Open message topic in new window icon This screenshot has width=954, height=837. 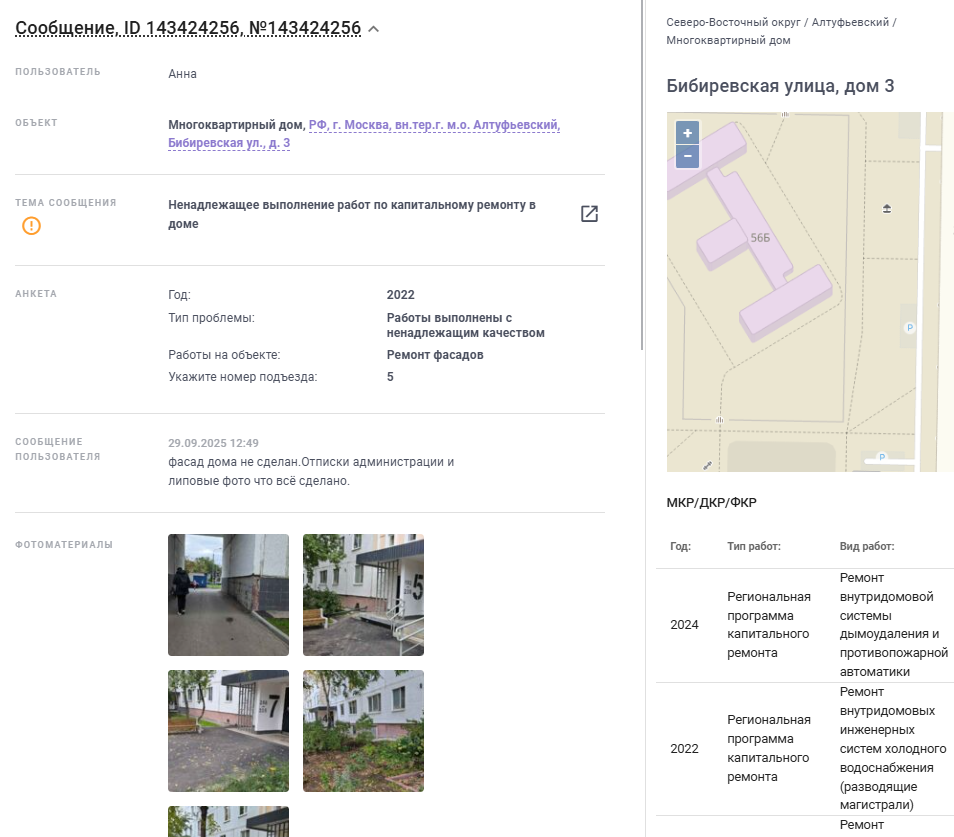pos(589,214)
